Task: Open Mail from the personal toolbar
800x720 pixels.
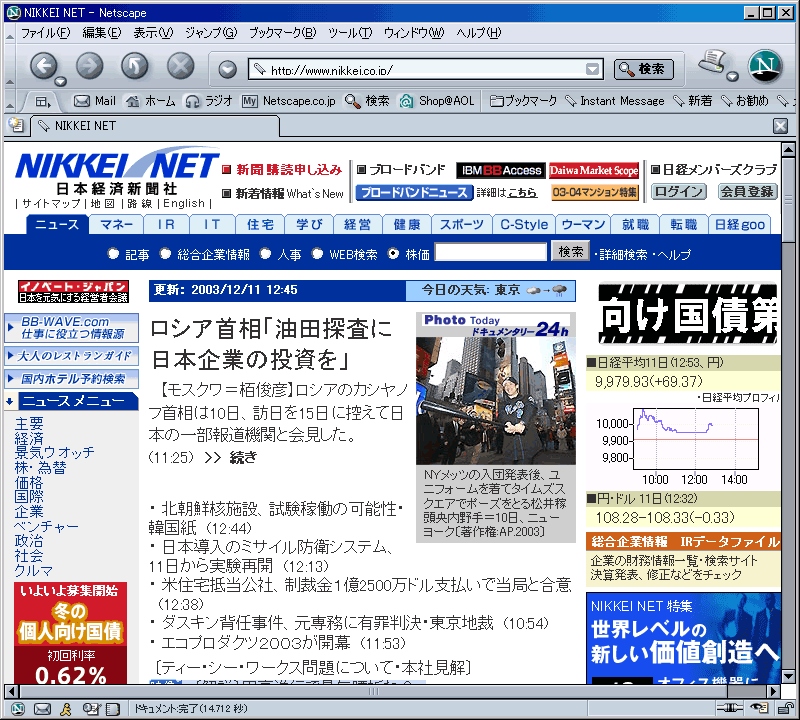Action: [95, 101]
